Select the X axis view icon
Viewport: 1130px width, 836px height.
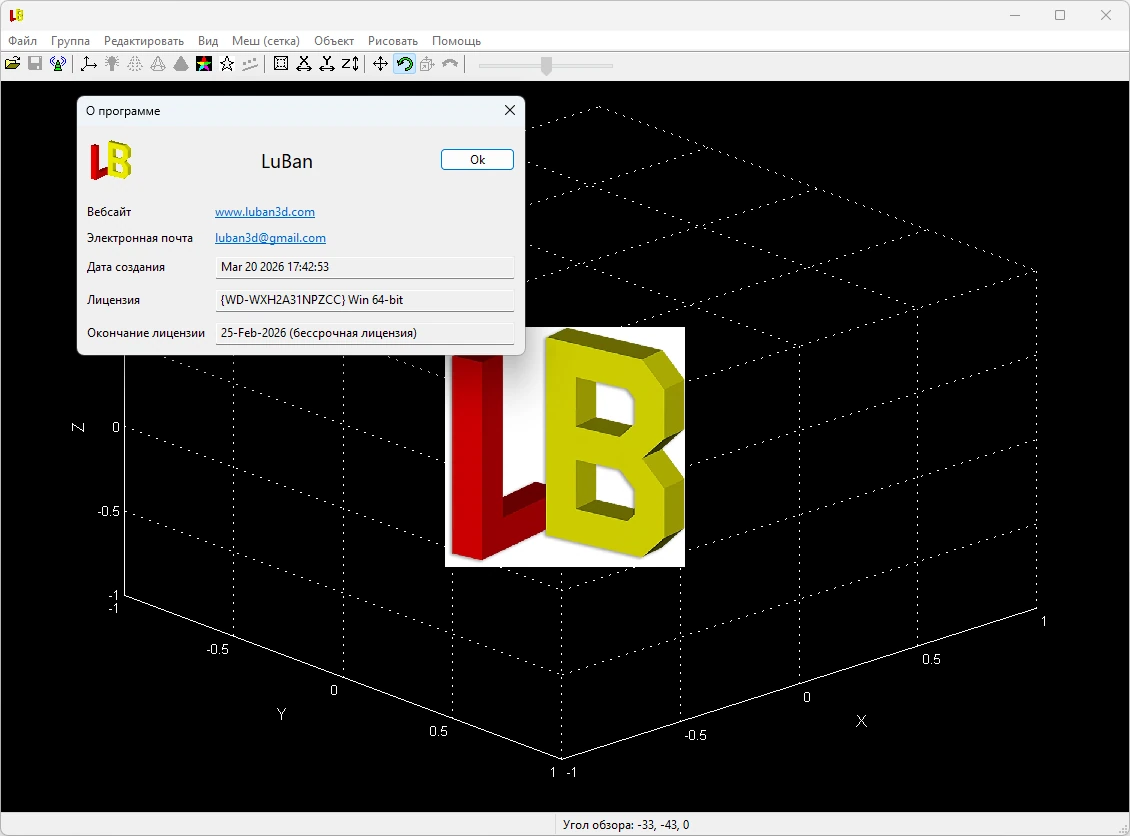[304, 64]
